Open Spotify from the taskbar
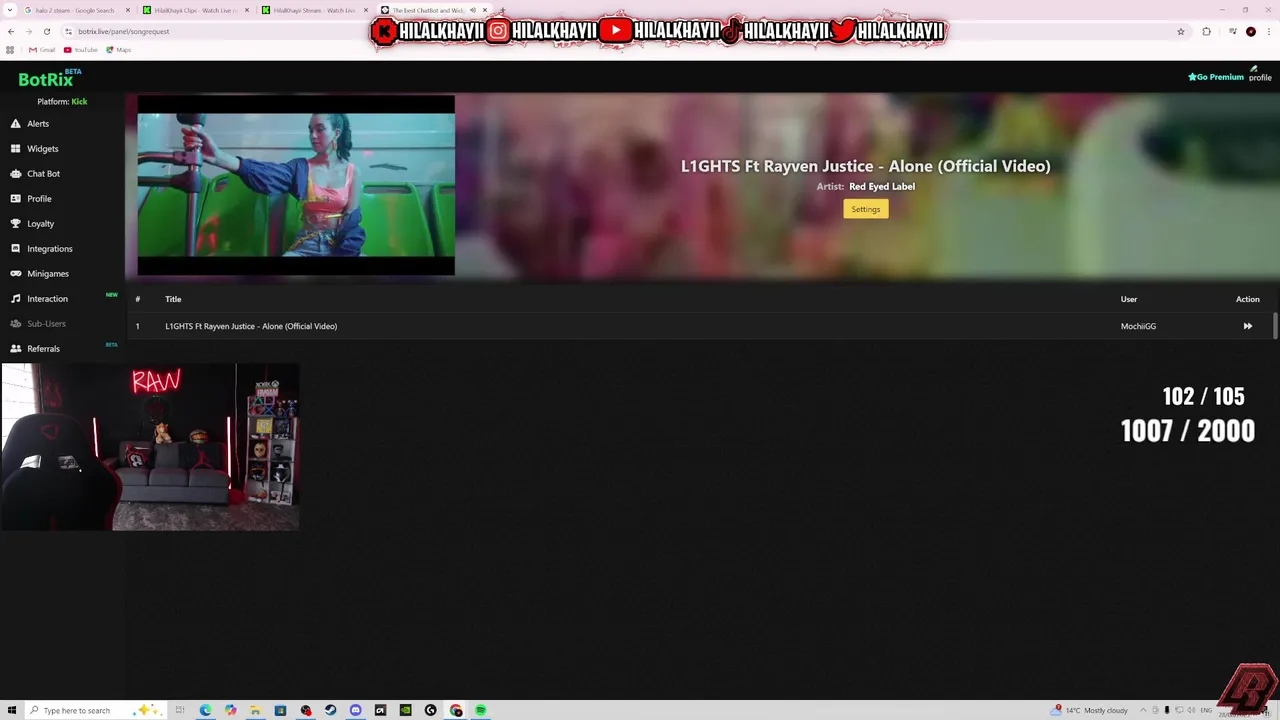The width and height of the screenshot is (1280, 720). point(480,710)
